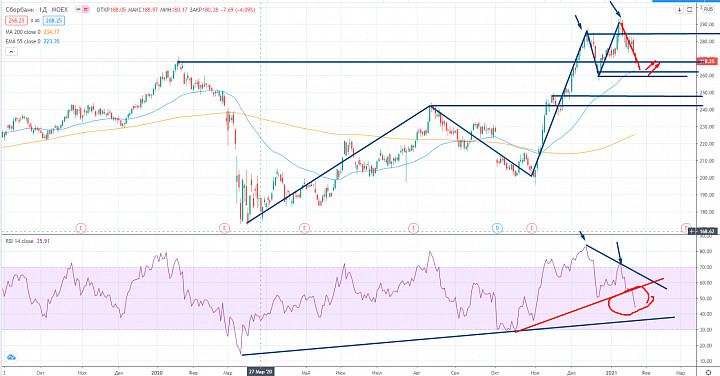720x376 pixels.
Task: Click the Сбербанк · 1Д · MOEX symbol title
Action: click(x=36, y=10)
